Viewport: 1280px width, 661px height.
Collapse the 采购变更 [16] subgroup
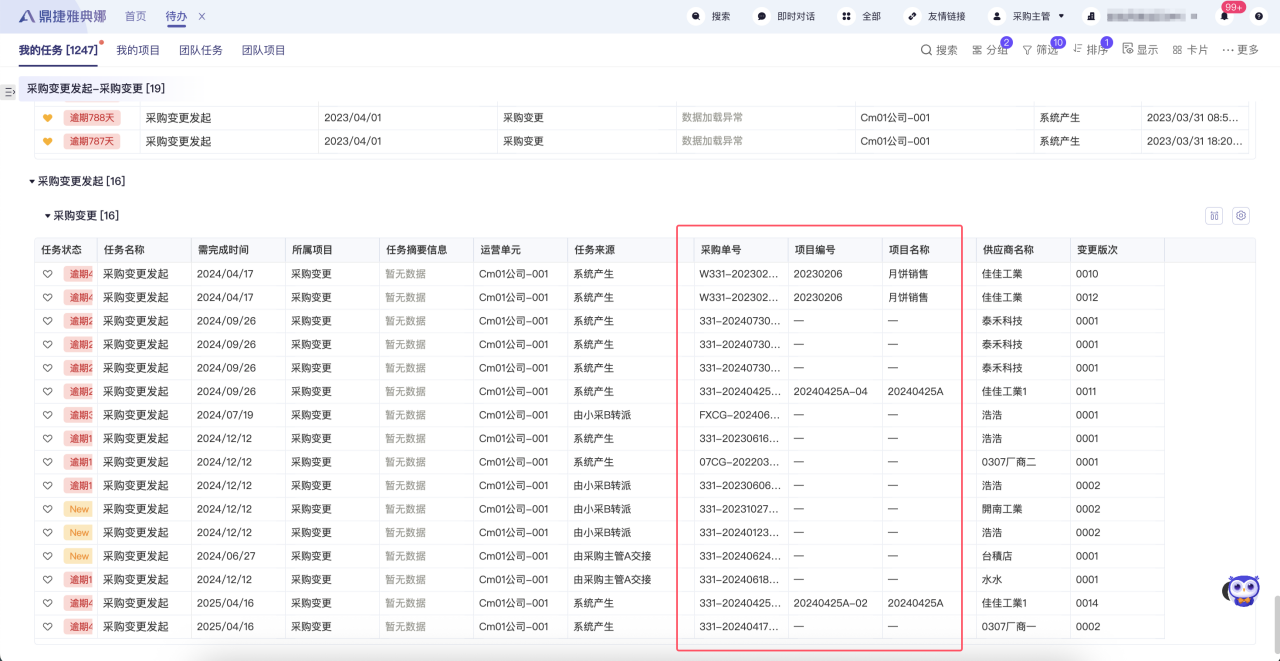click(47, 216)
